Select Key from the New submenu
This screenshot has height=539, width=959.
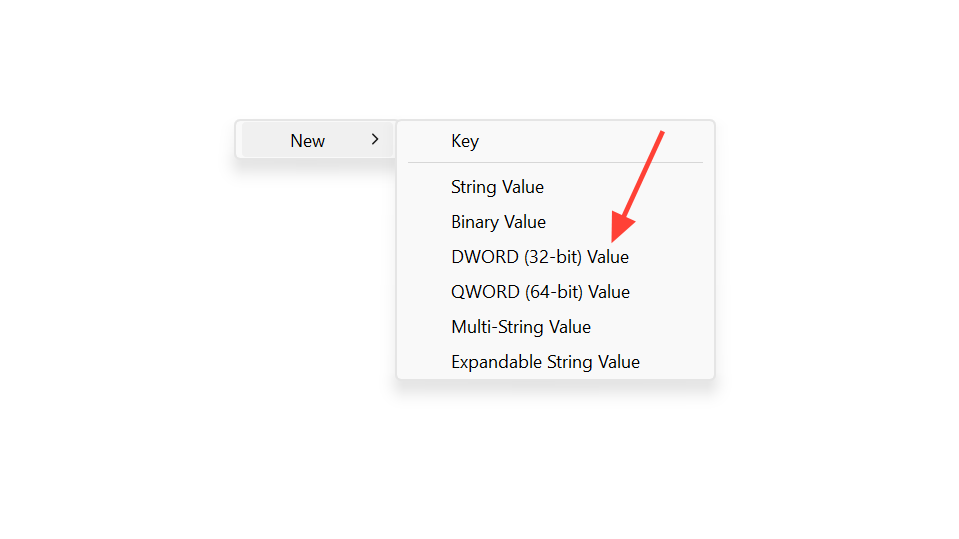[465, 141]
